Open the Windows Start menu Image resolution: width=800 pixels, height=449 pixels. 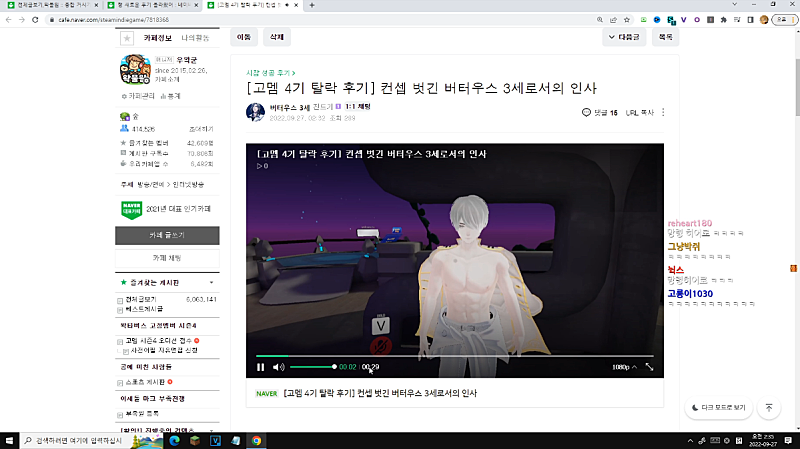coord(9,440)
